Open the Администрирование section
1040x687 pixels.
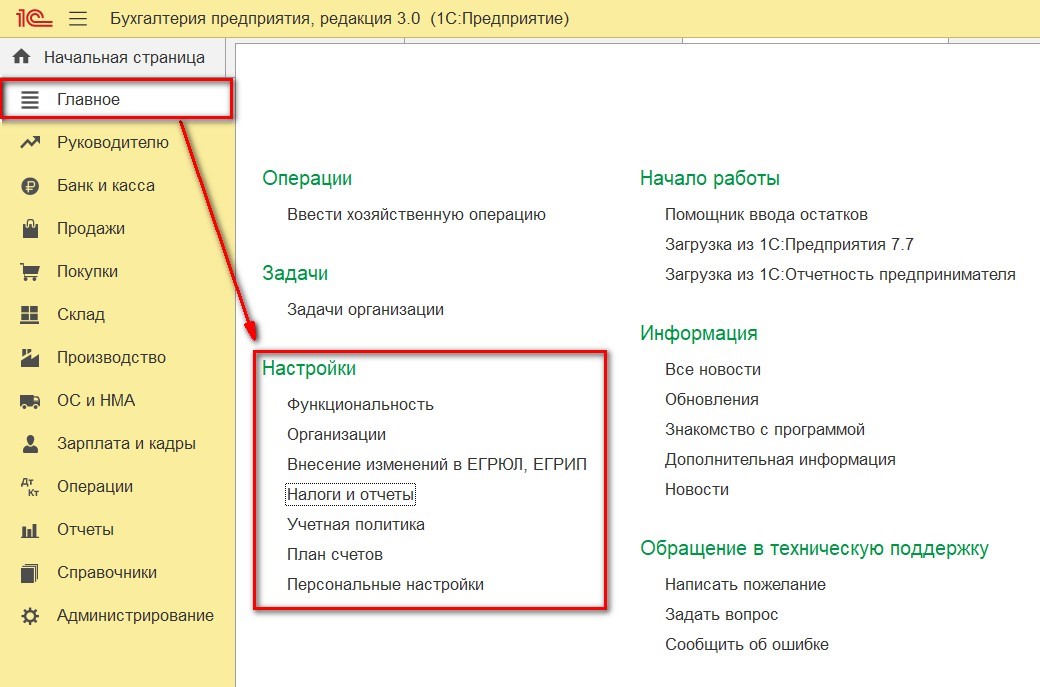point(117,616)
